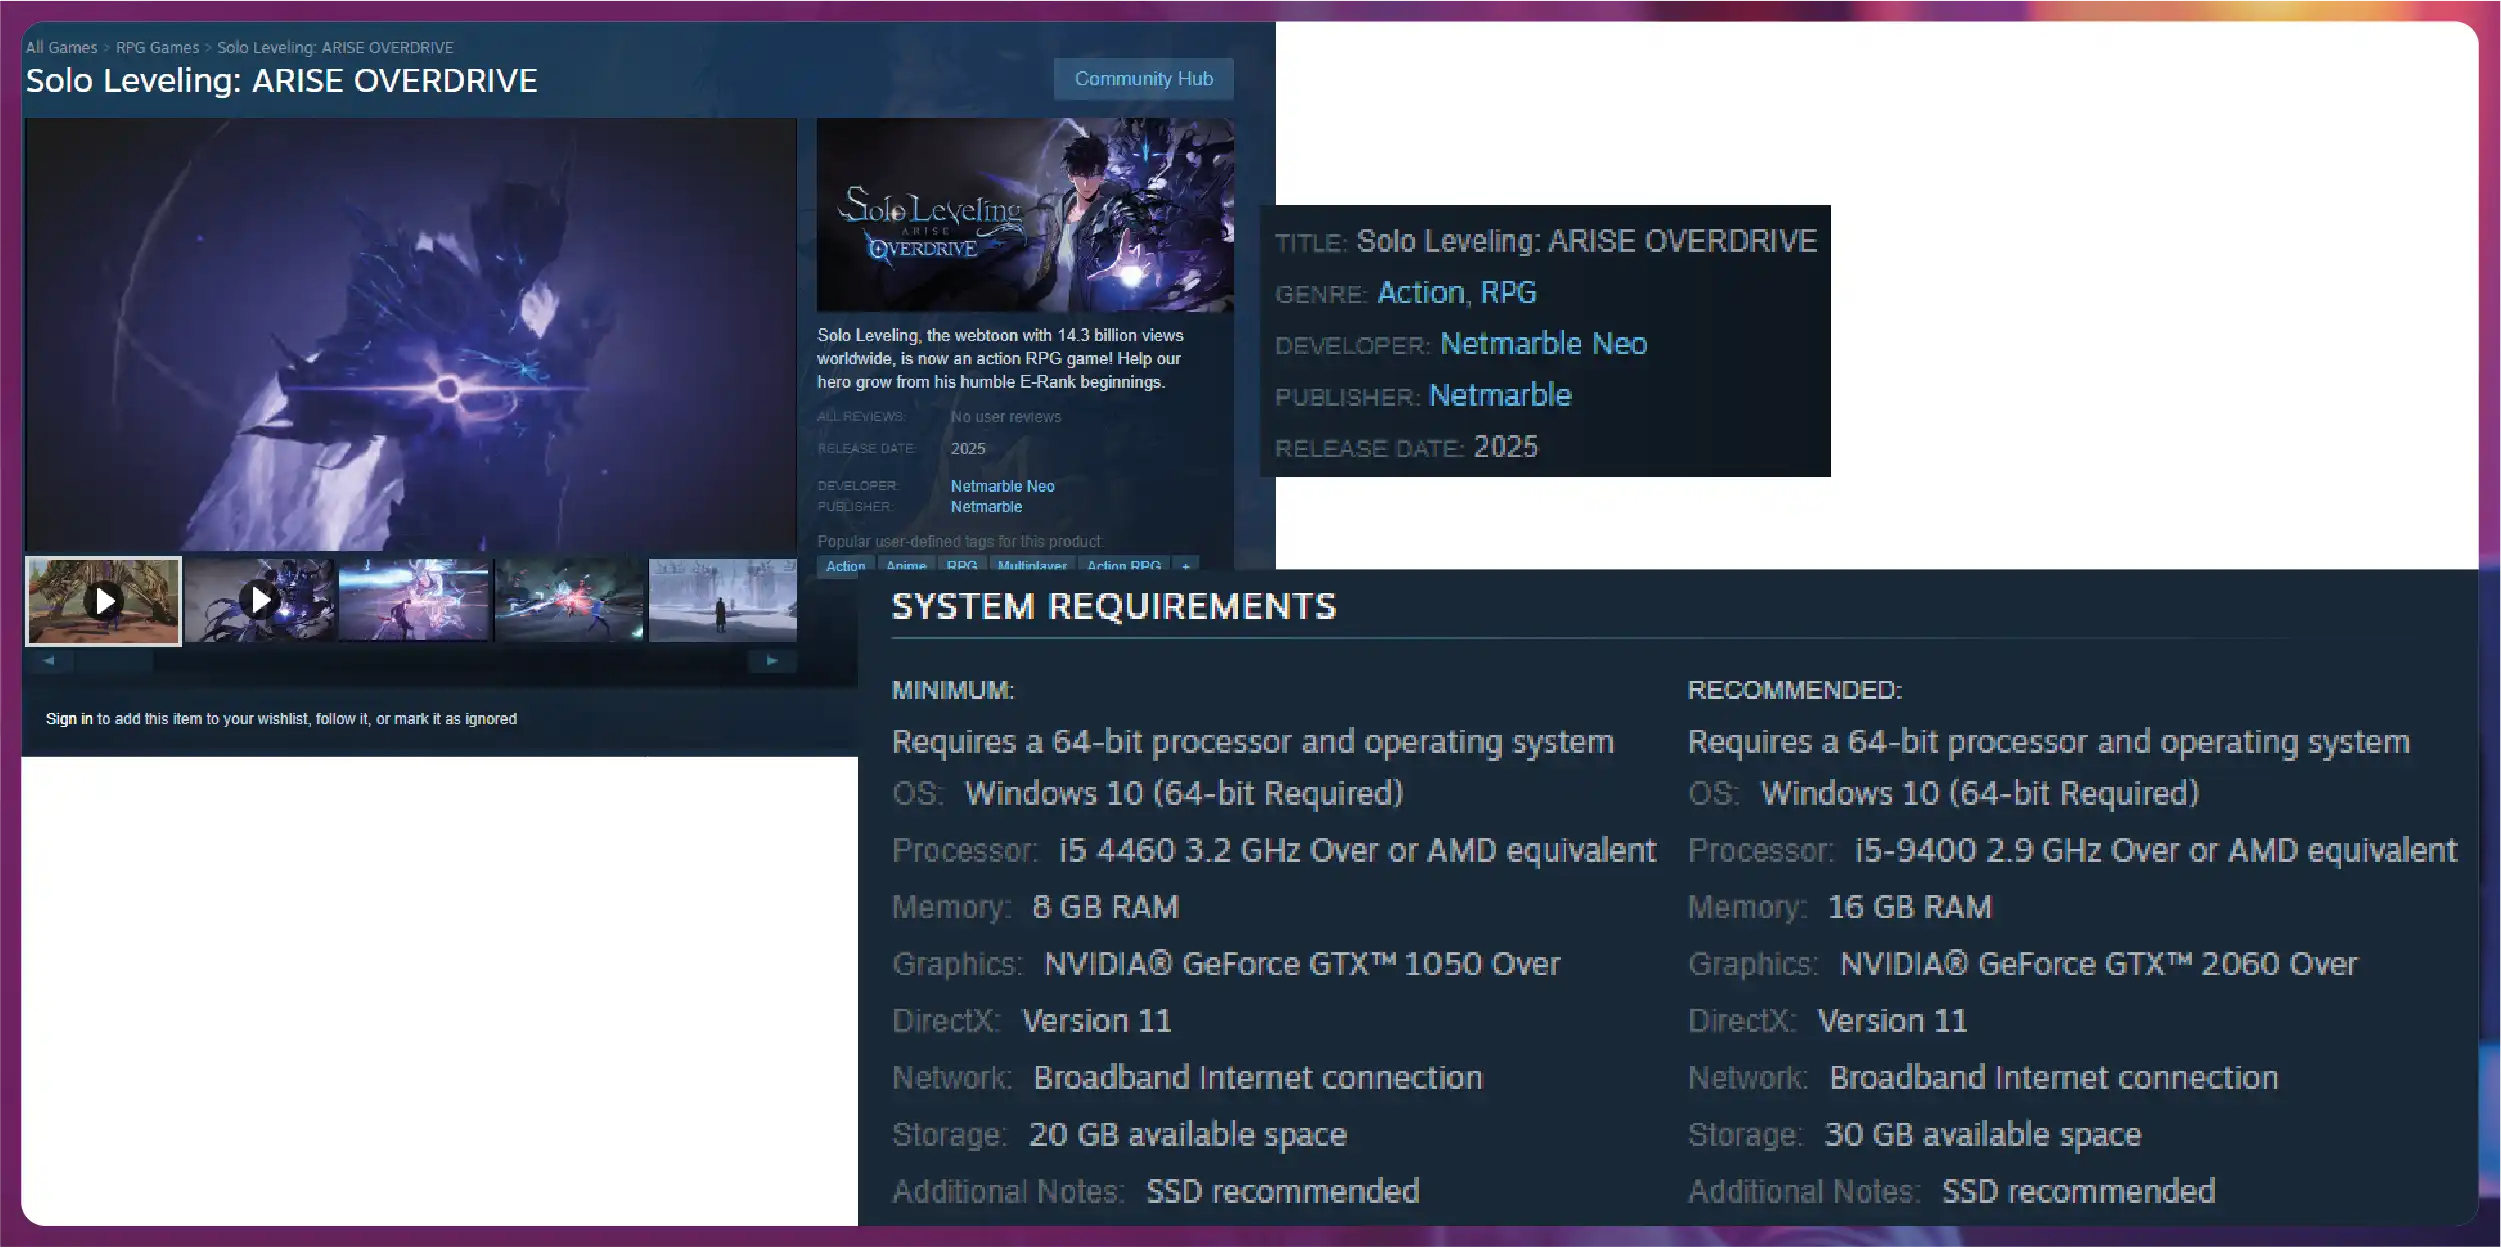The height and width of the screenshot is (1248, 2501).
Task: Open Netmarble publisher link in details box
Action: click(x=1500, y=395)
